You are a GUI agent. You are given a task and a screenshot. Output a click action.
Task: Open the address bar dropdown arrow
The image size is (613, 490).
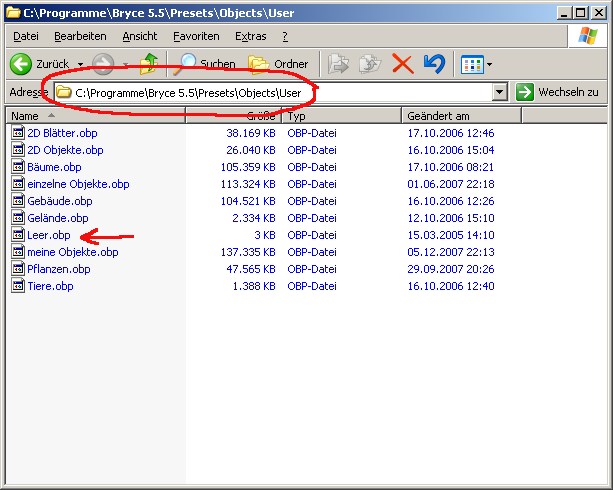(499, 92)
